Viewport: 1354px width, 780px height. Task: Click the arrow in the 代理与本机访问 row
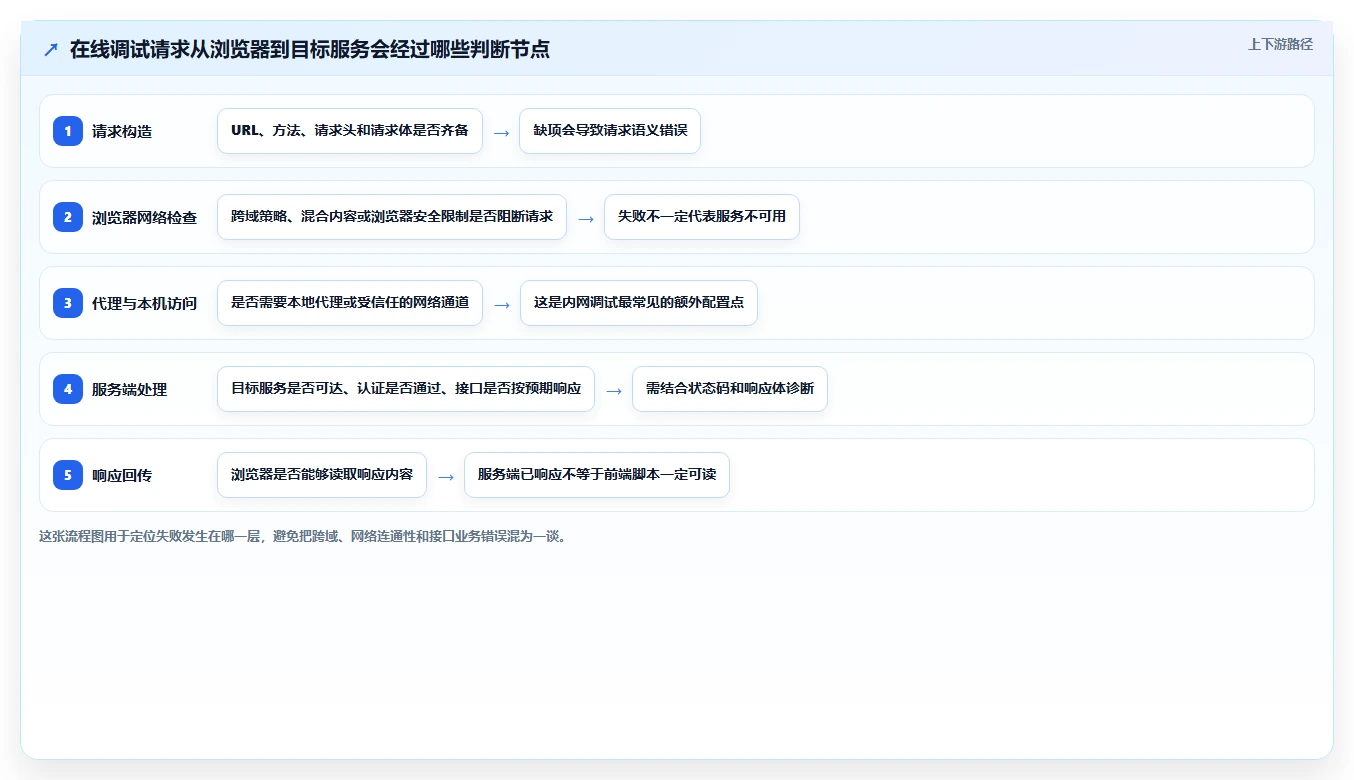502,304
